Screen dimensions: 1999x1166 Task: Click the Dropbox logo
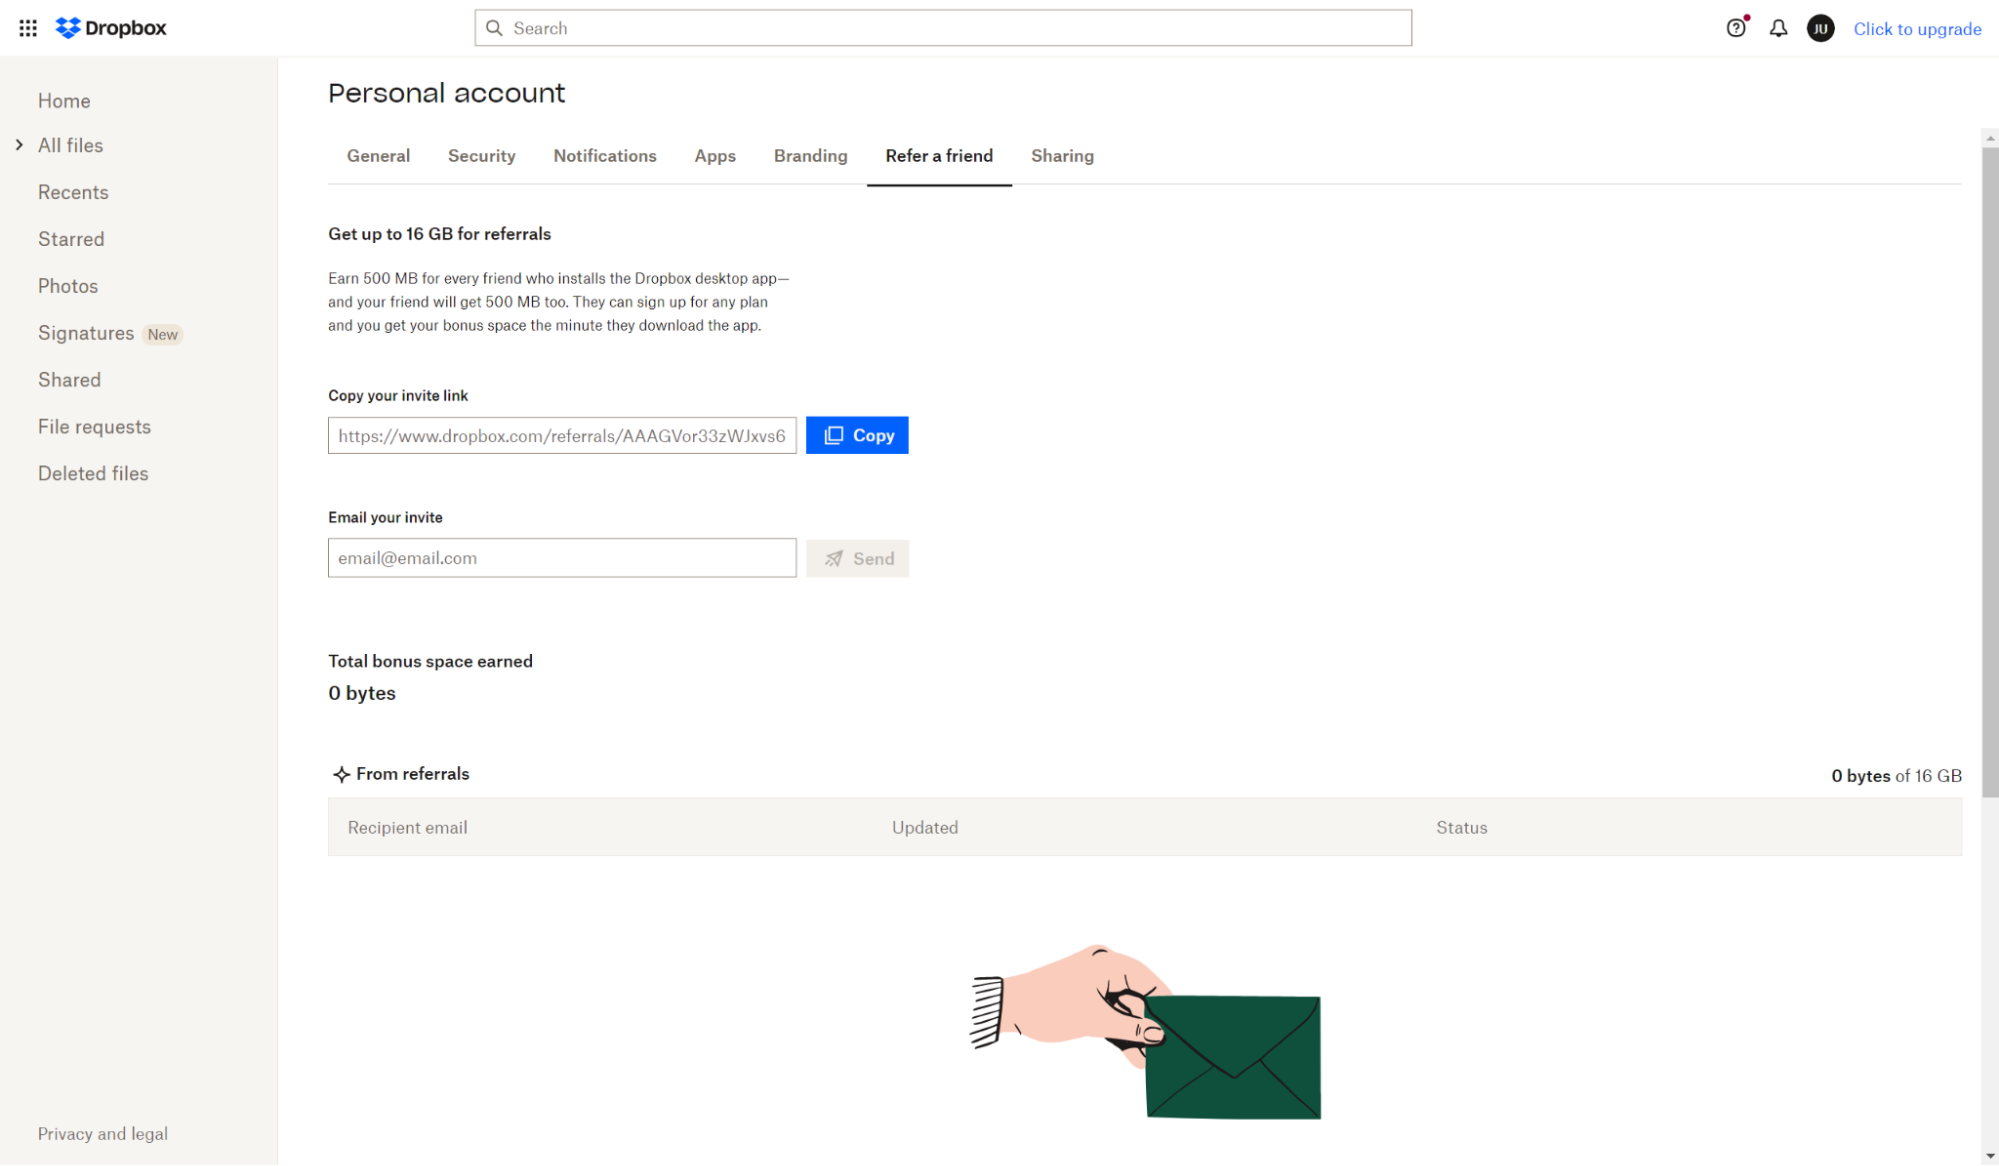tap(111, 28)
